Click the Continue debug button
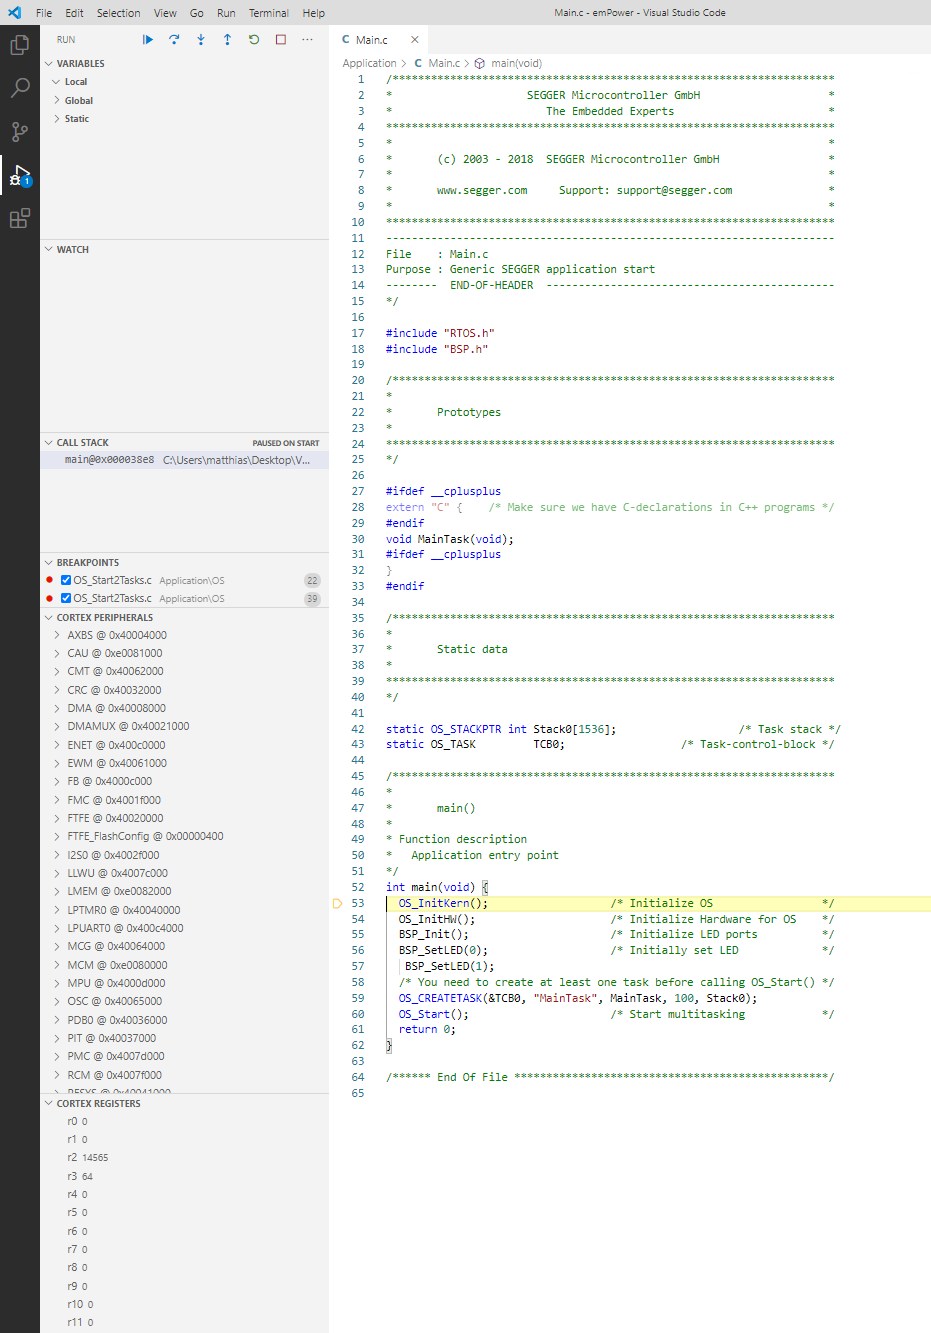 pos(148,40)
